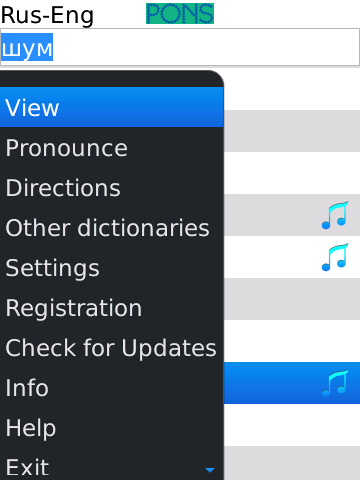Click the search field containing шум

[180, 47]
